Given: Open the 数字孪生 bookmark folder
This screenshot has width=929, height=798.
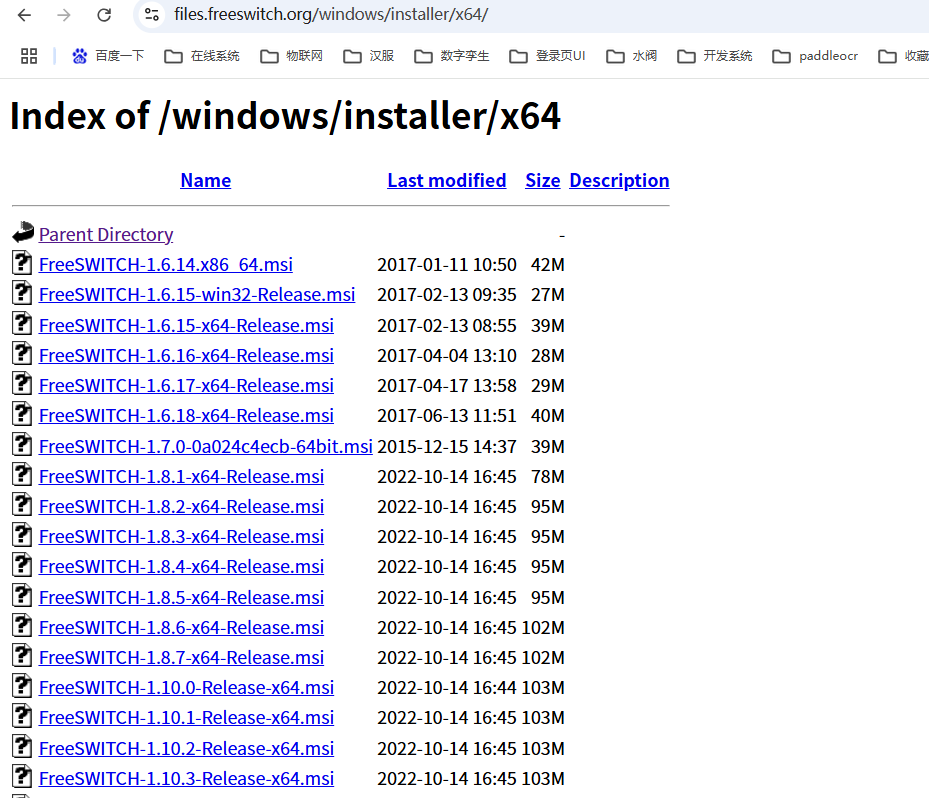Looking at the screenshot, I should click(452, 56).
